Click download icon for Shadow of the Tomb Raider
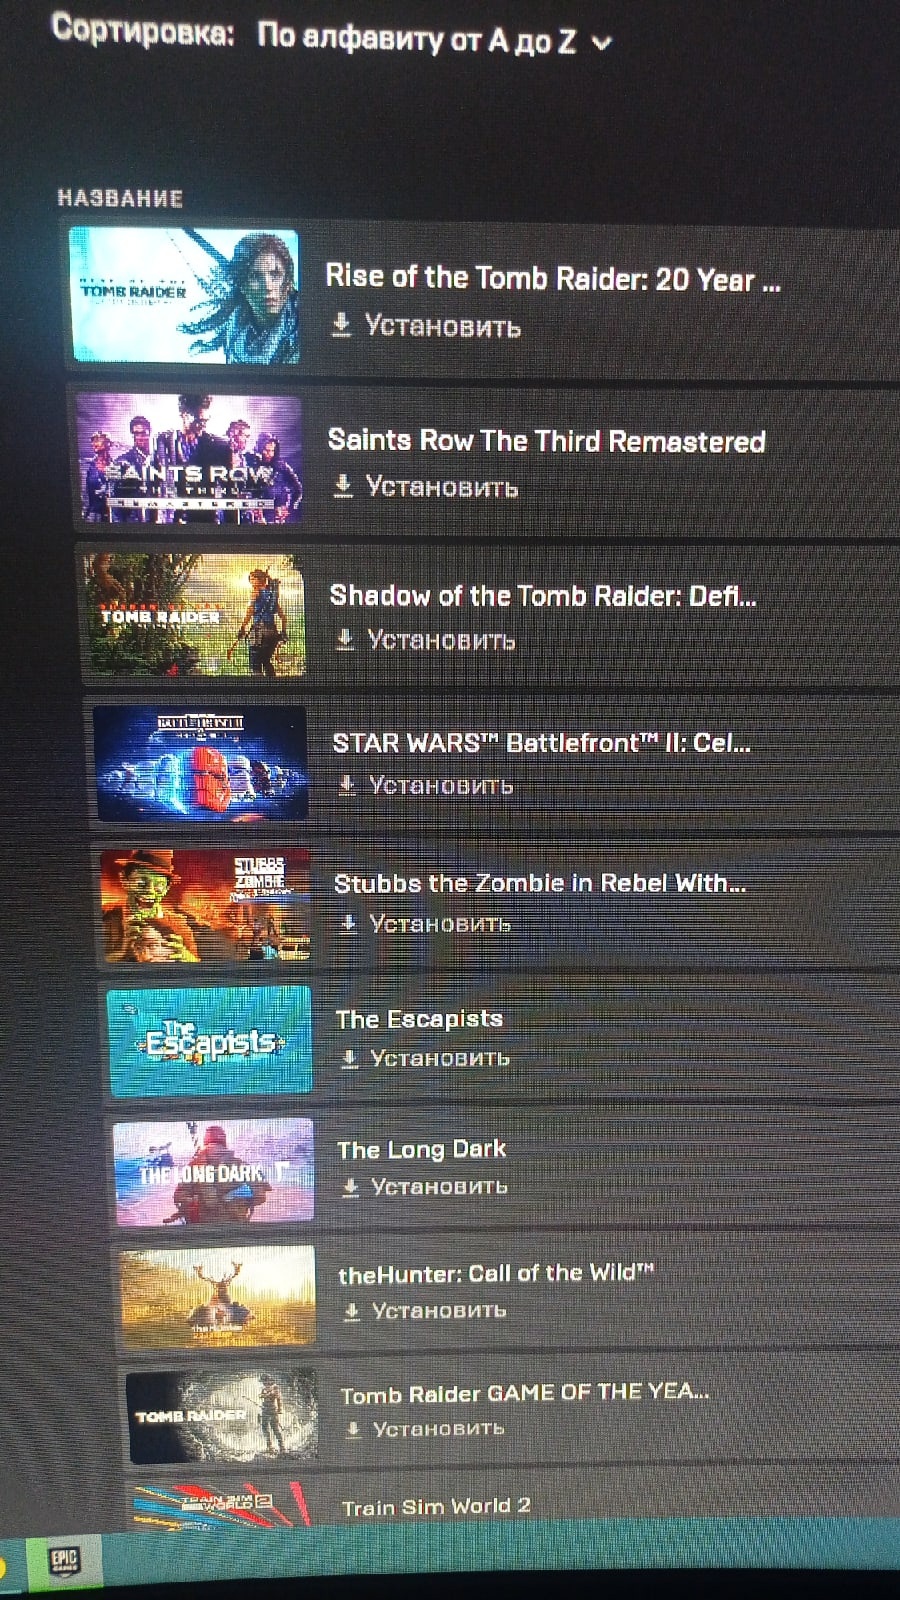Screen dimensions: 900x1600 tap(345, 638)
